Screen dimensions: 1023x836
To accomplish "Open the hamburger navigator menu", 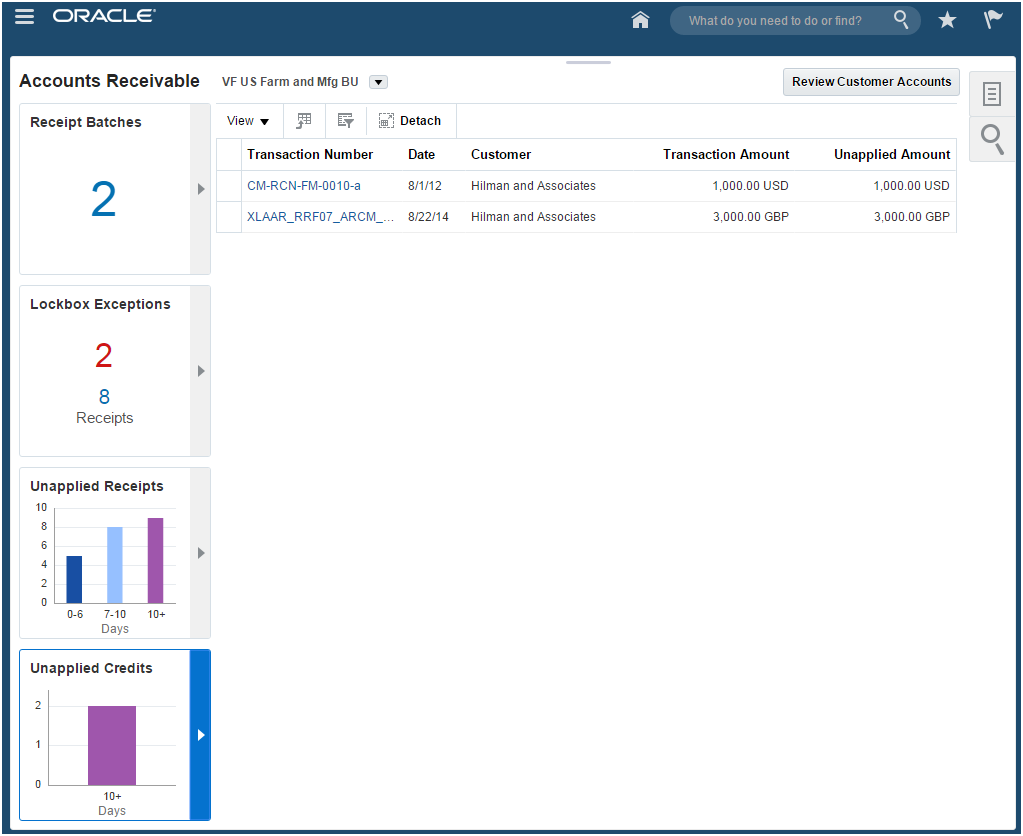I will [24, 16].
